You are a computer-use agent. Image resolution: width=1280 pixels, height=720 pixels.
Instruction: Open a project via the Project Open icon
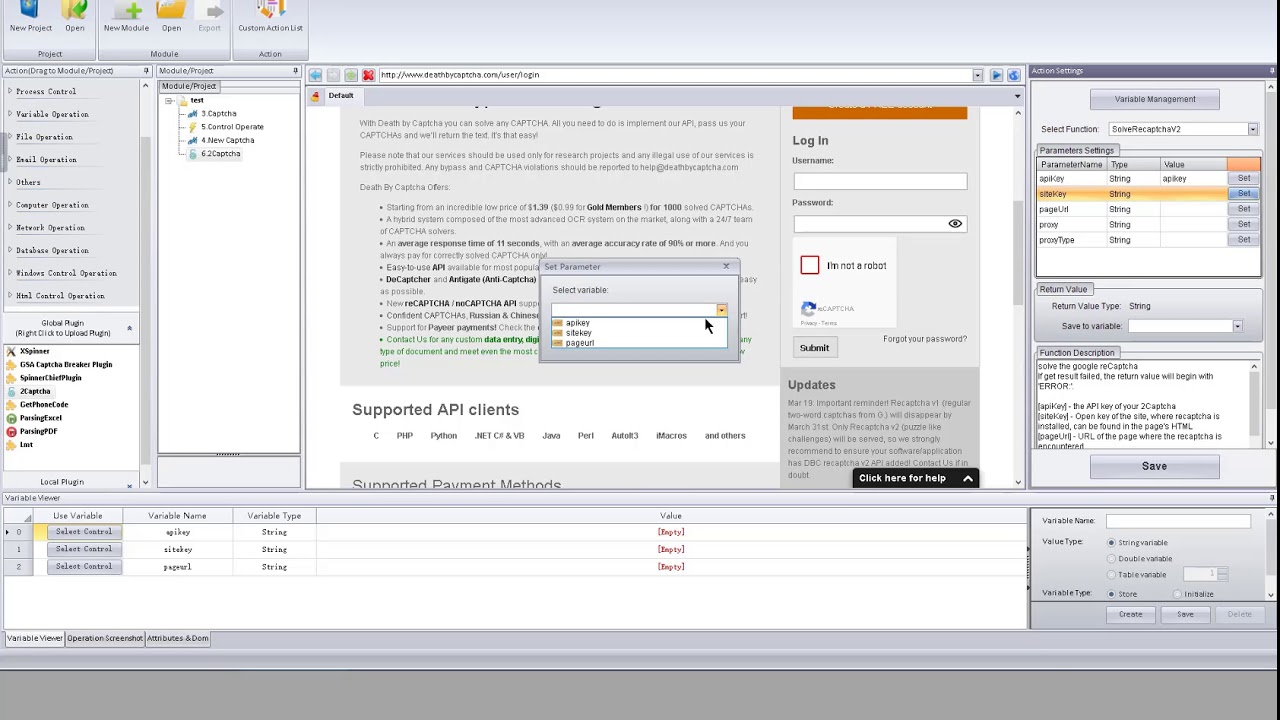pos(74,11)
